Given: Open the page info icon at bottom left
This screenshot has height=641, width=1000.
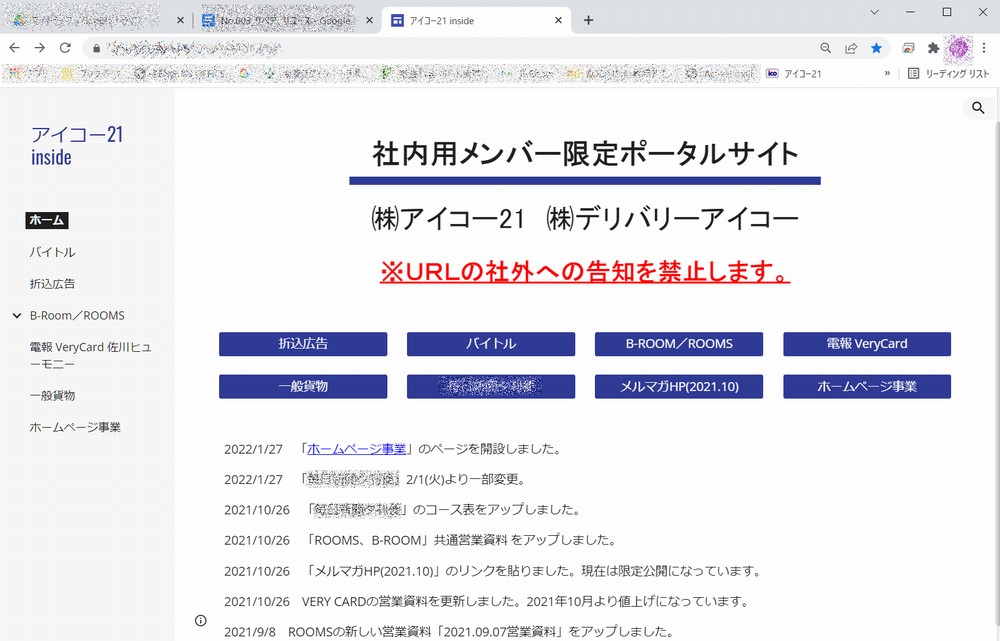Looking at the screenshot, I should 200,621.
